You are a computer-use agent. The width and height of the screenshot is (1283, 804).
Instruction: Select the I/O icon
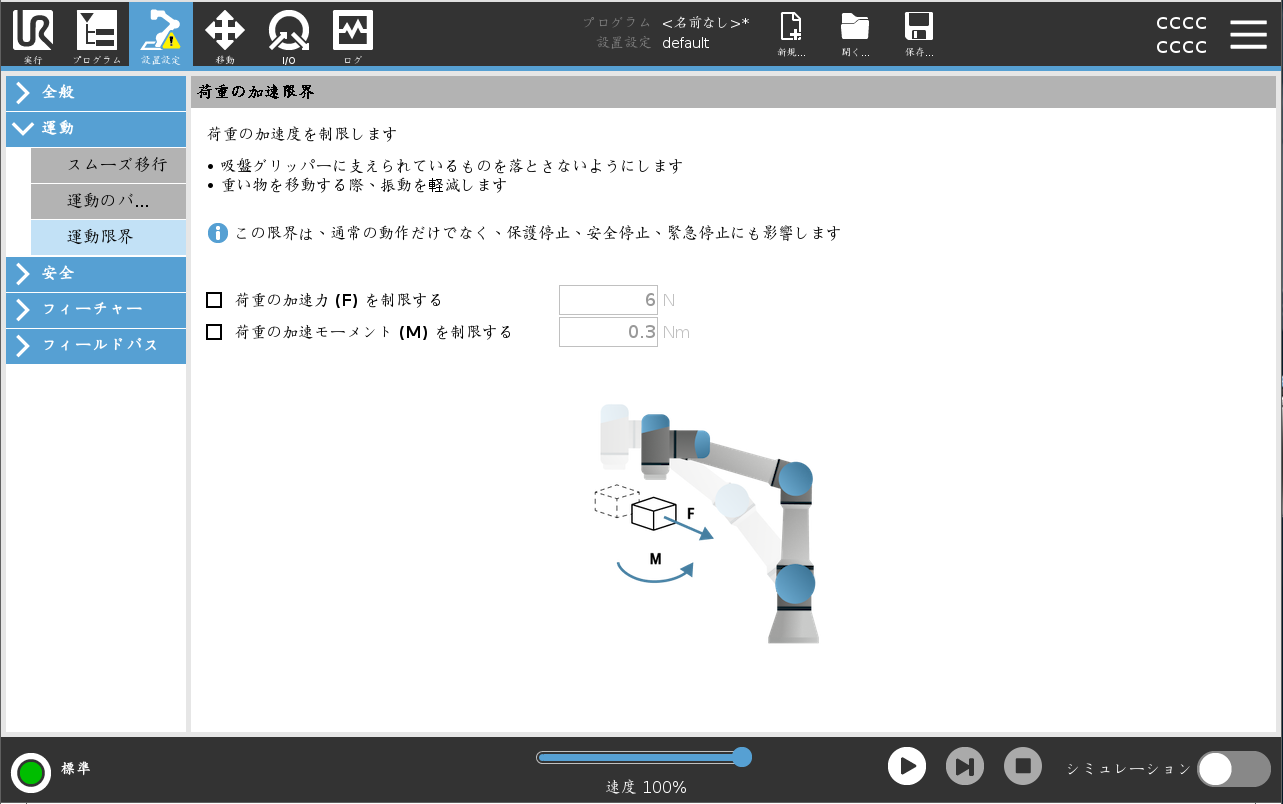(287, 34)
